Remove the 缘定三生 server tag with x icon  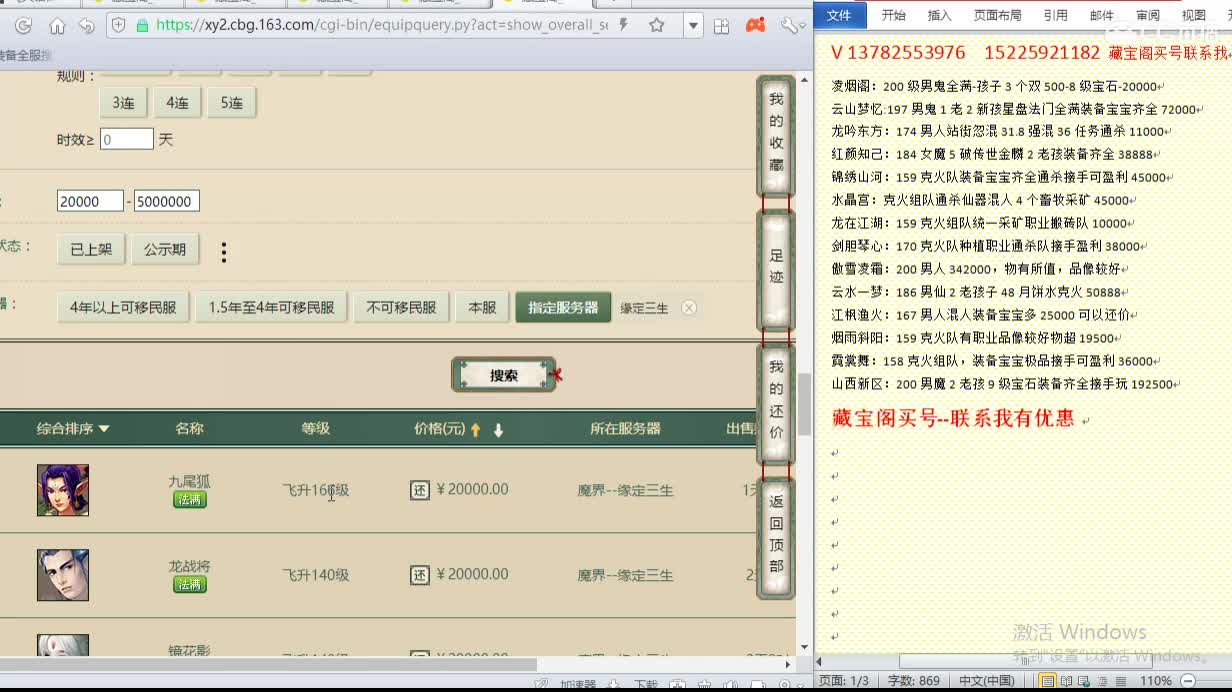[689, 308]
